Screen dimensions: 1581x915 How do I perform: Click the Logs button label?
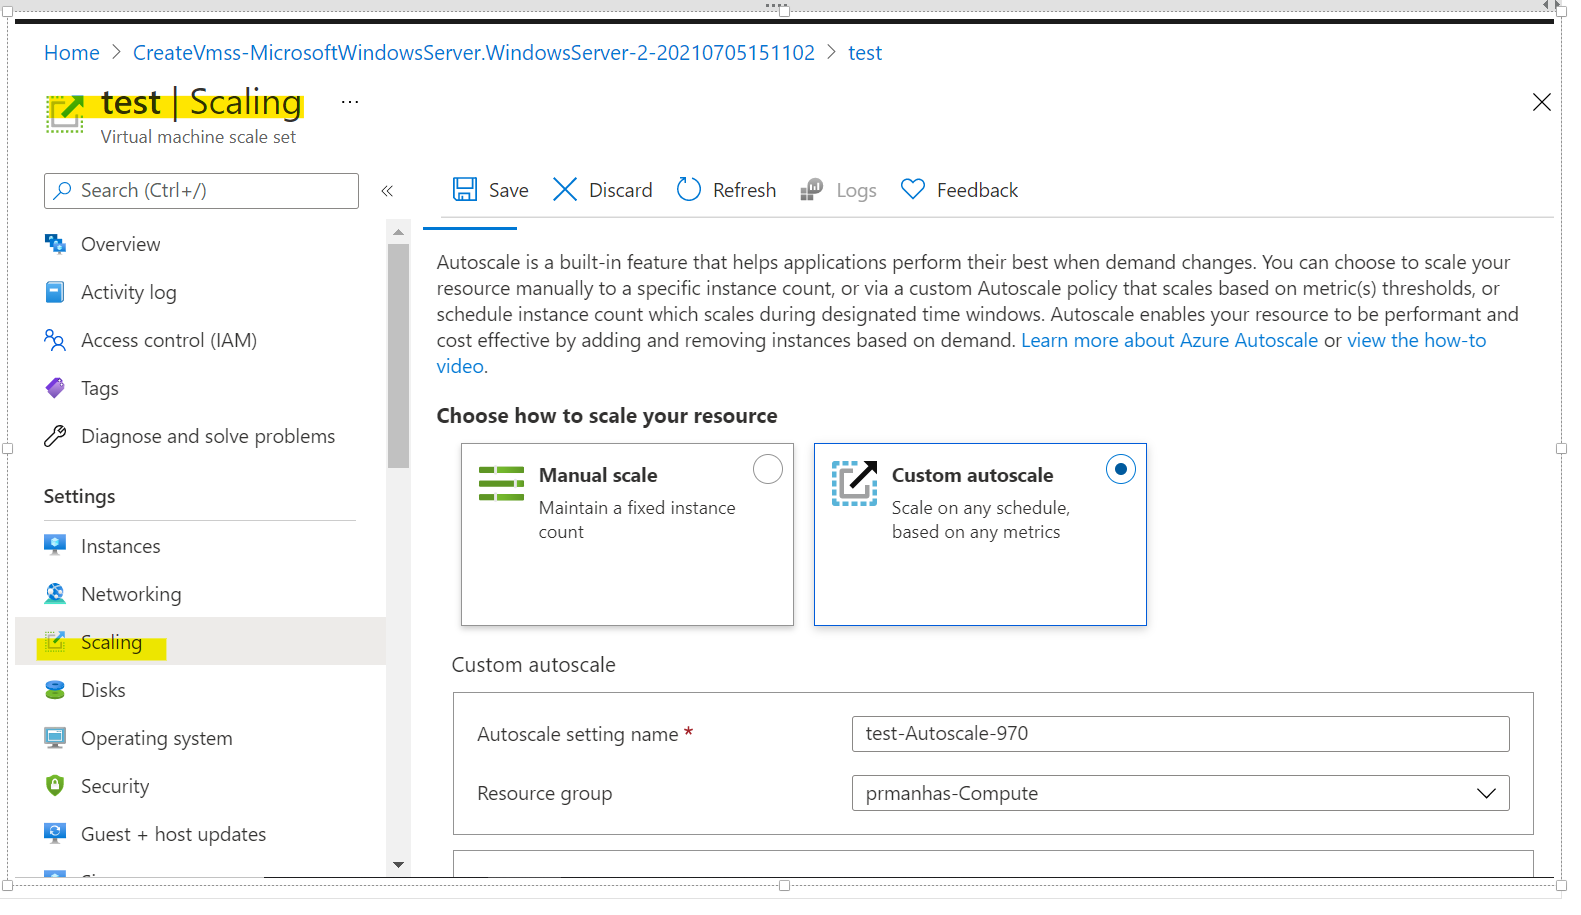pos(856,190)
